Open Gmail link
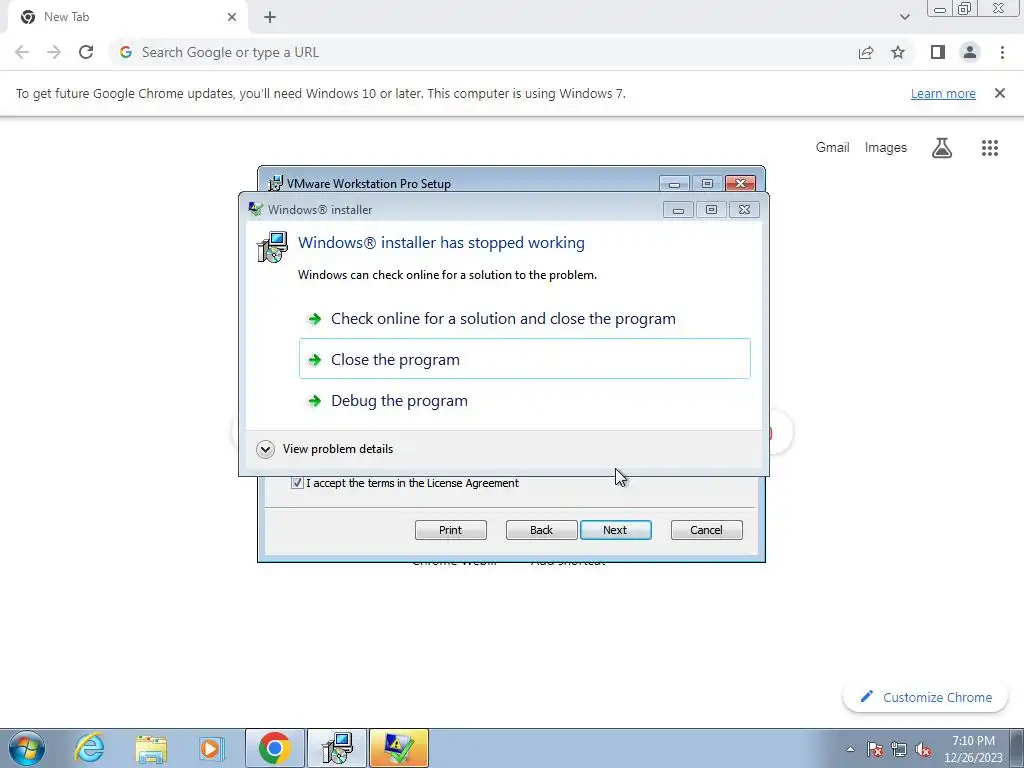The height and width of the screenshot is (768, 1024). point(833,148)
